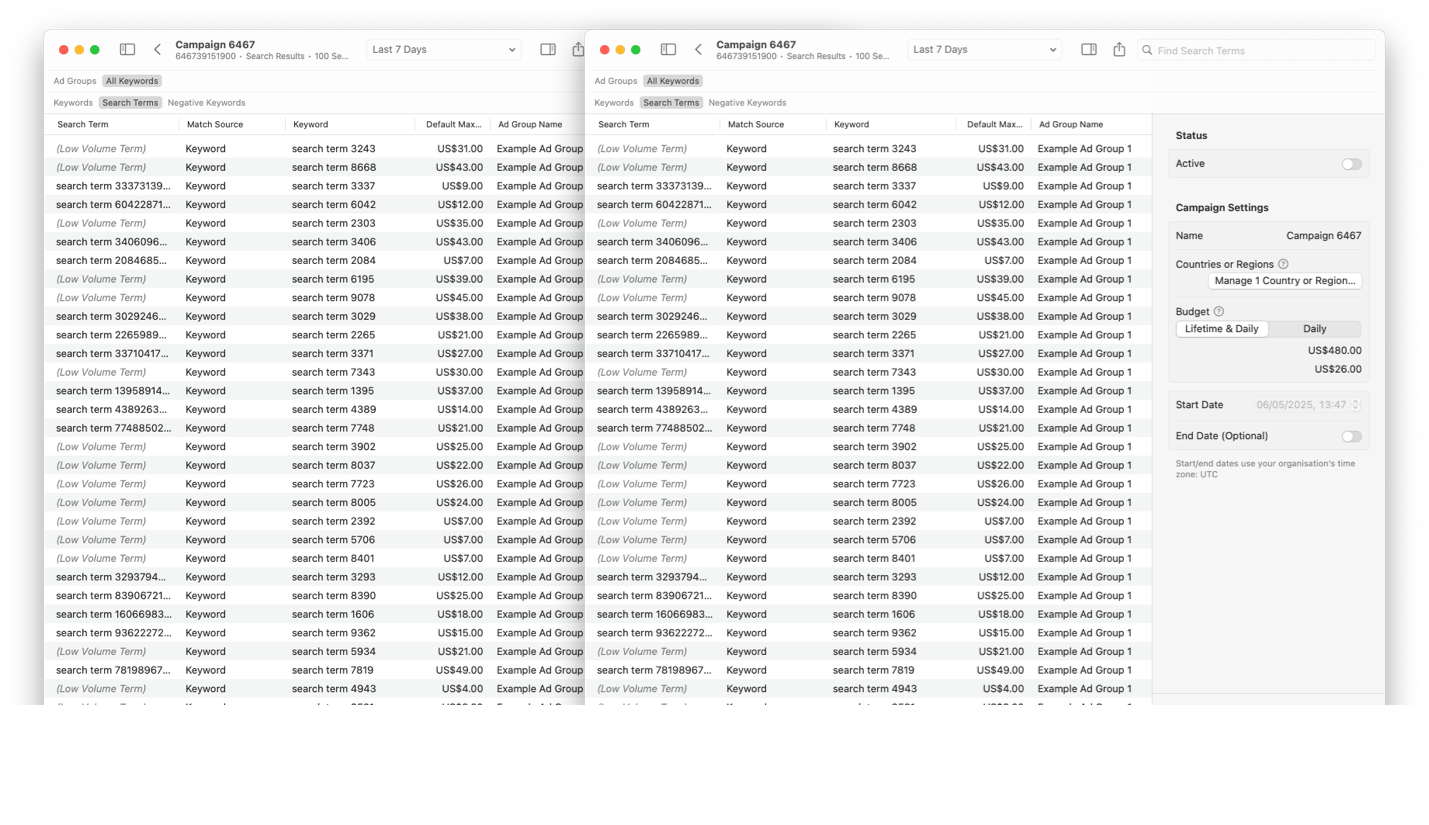
Task: Click the campaign Name field Campaign 6467
Action: pyautogui.click(x=1323, y=236)
